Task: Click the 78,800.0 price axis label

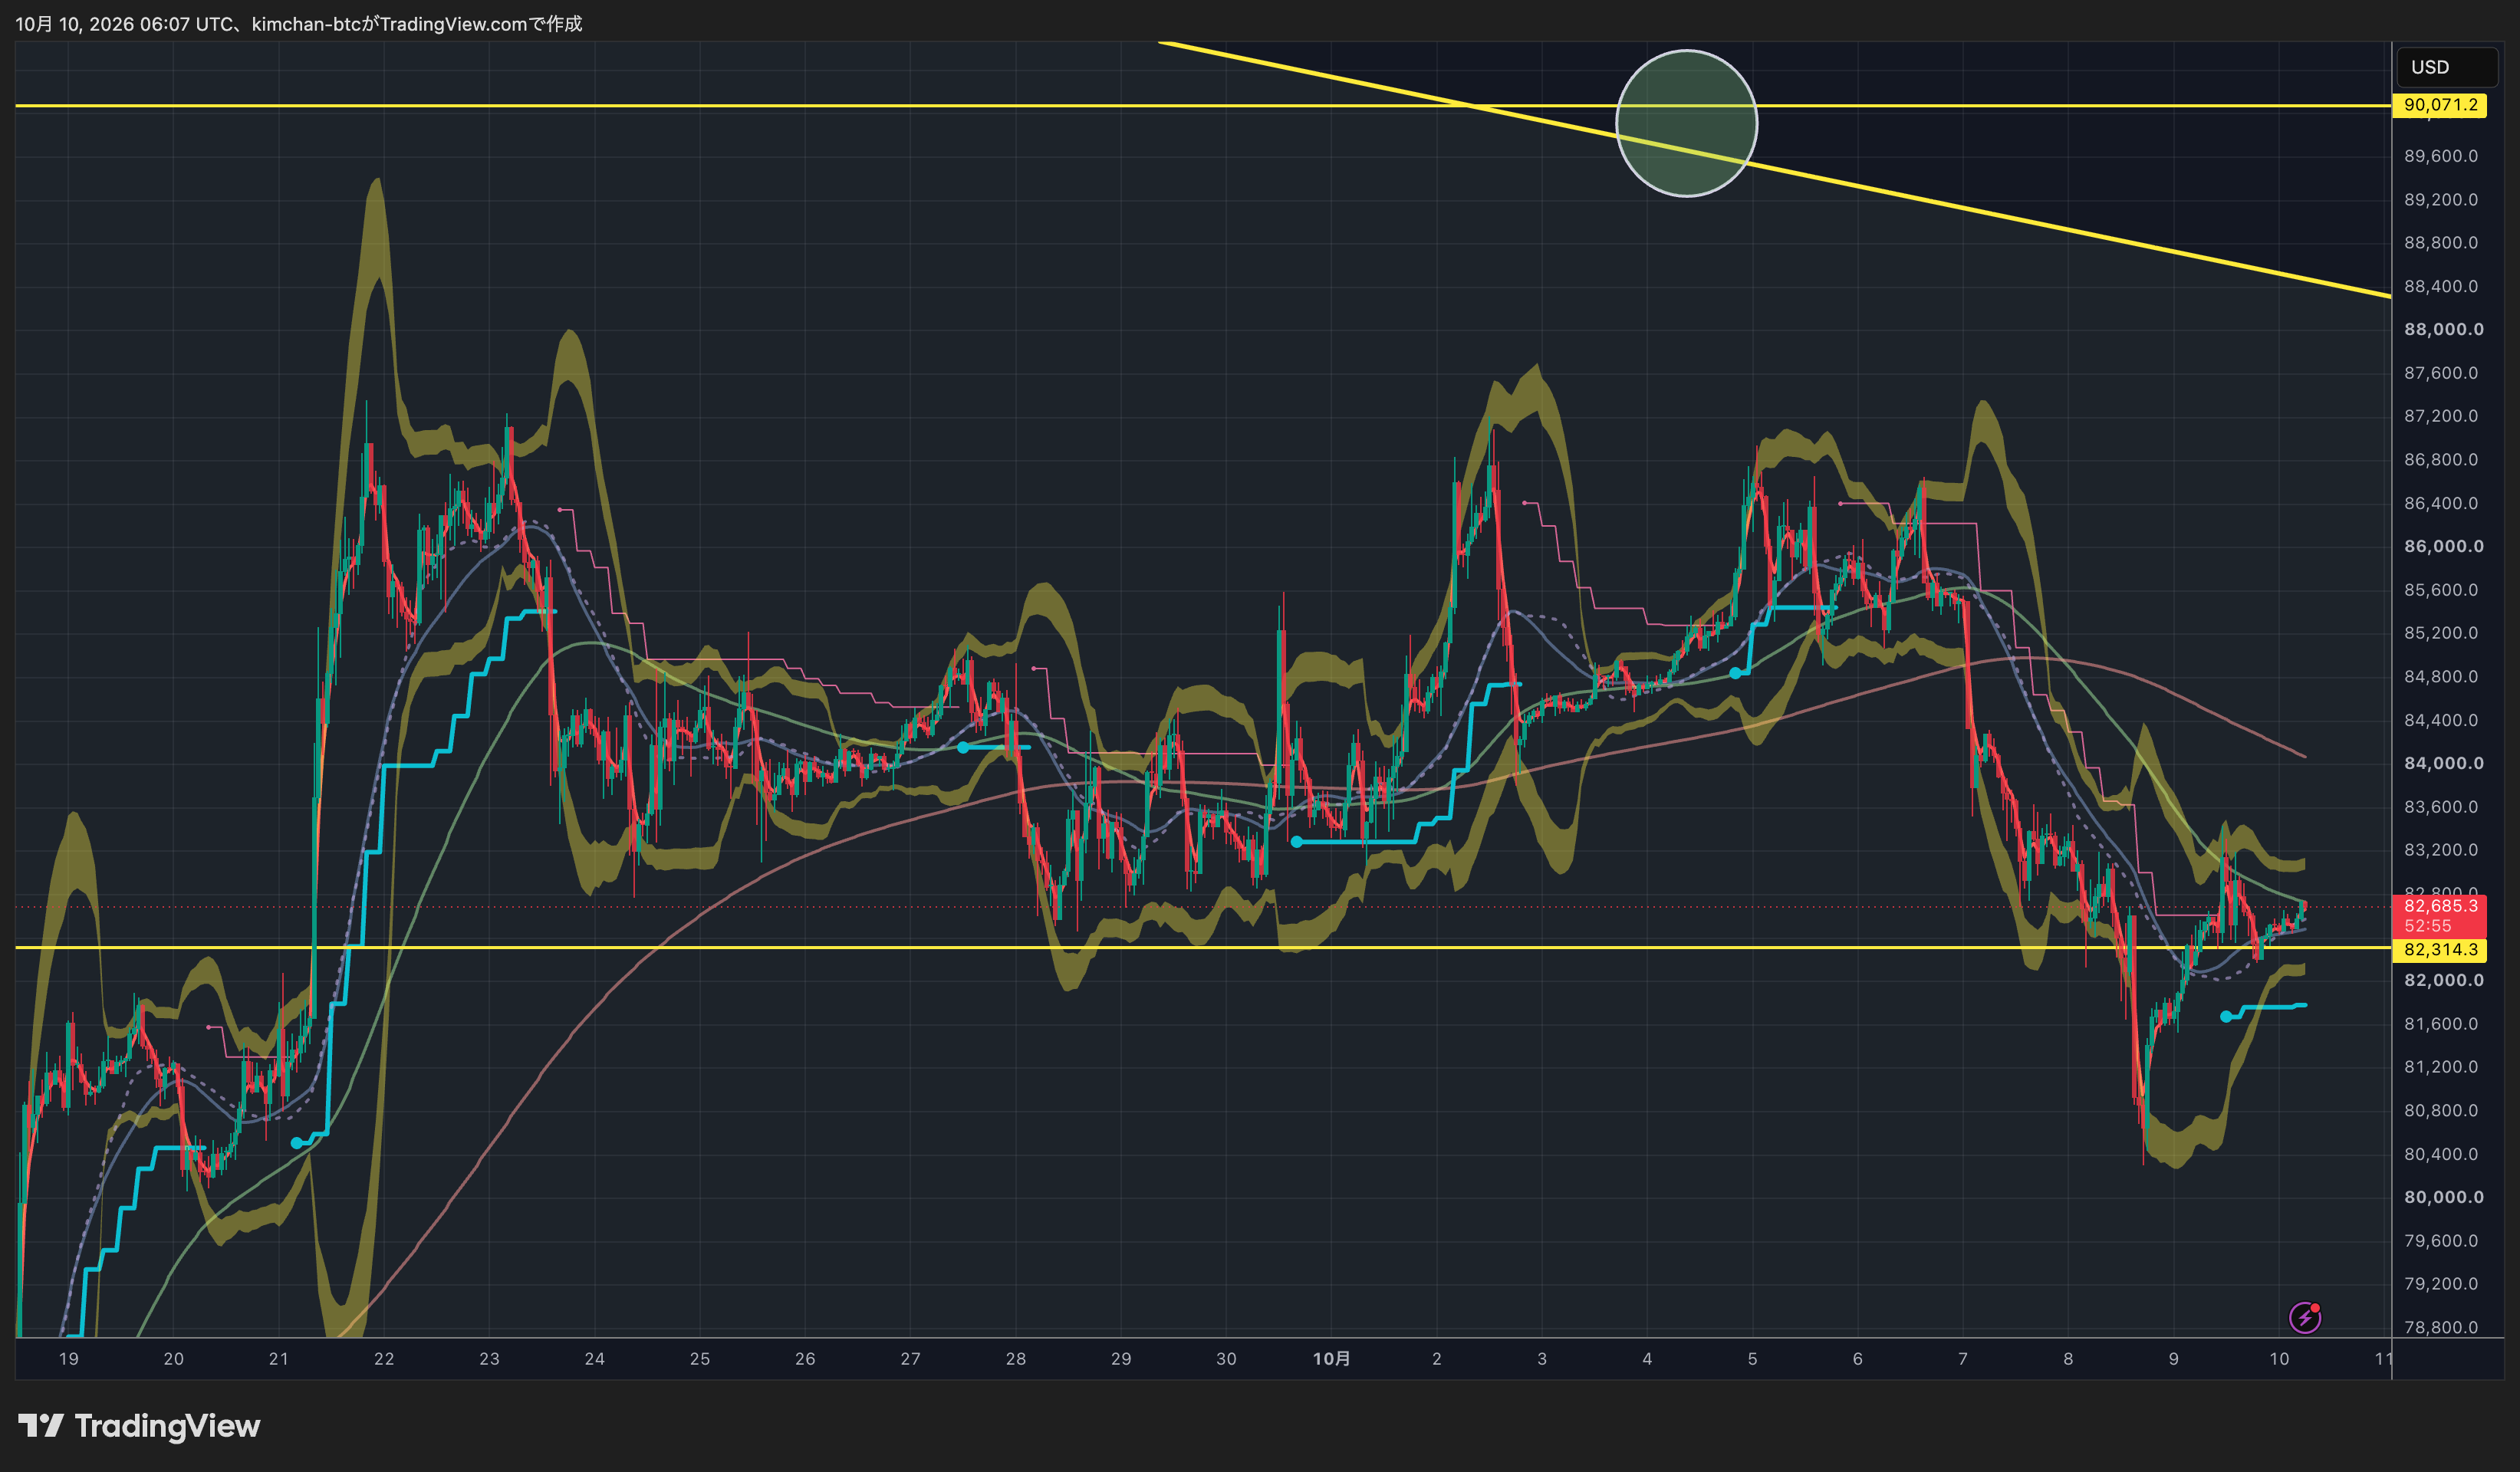Action: pyautogui.click(x=2441, y=1328)
